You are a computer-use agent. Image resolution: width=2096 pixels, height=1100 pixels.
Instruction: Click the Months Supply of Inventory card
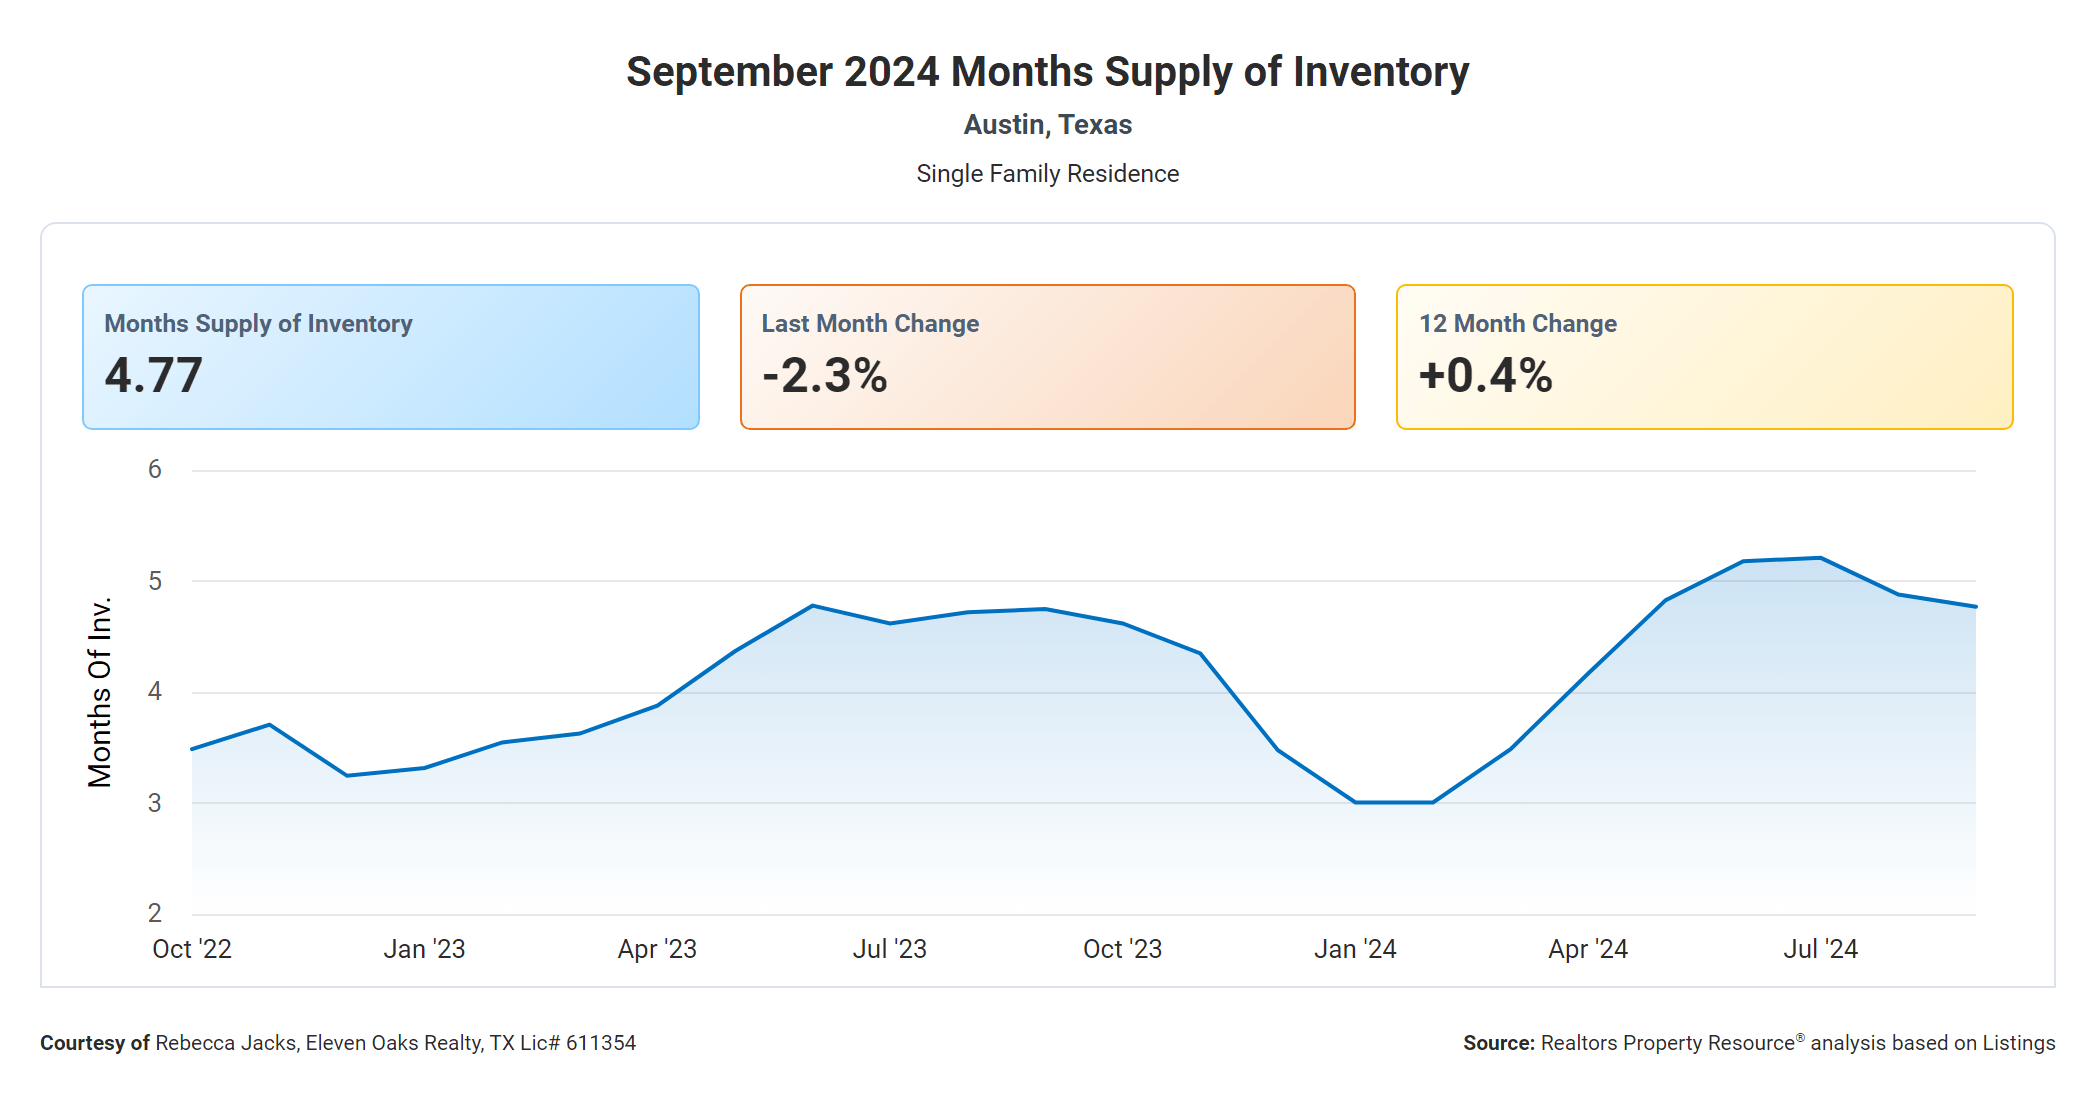pyautogui.click(x=390, y=357)
